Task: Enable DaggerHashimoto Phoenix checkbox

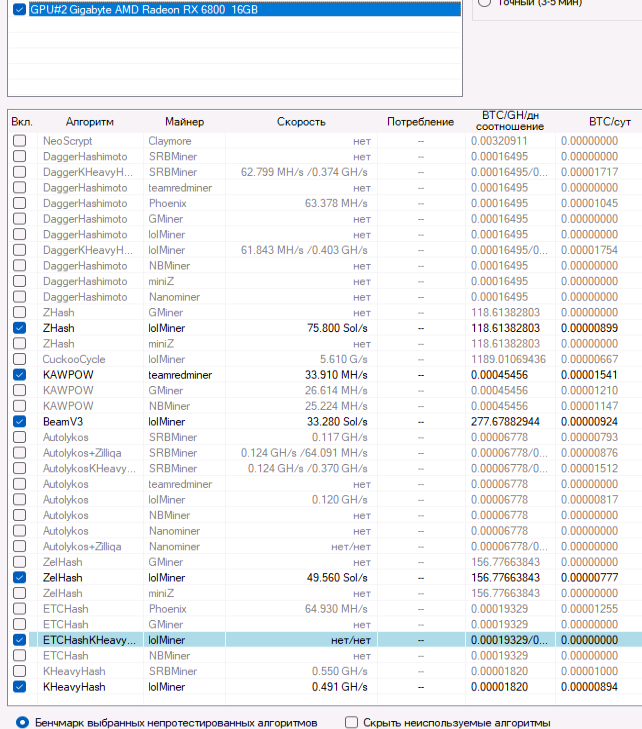Action: (x=20, y=203)
